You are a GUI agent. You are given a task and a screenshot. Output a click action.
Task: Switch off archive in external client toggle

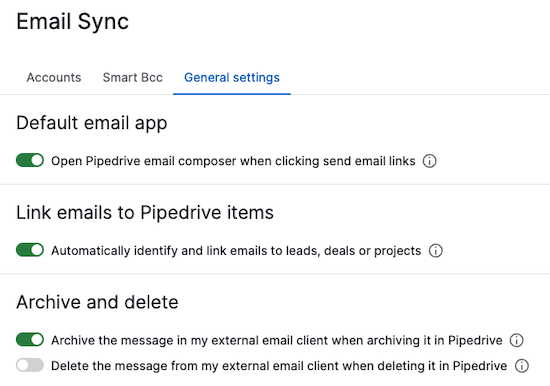[x=30, y=340]
